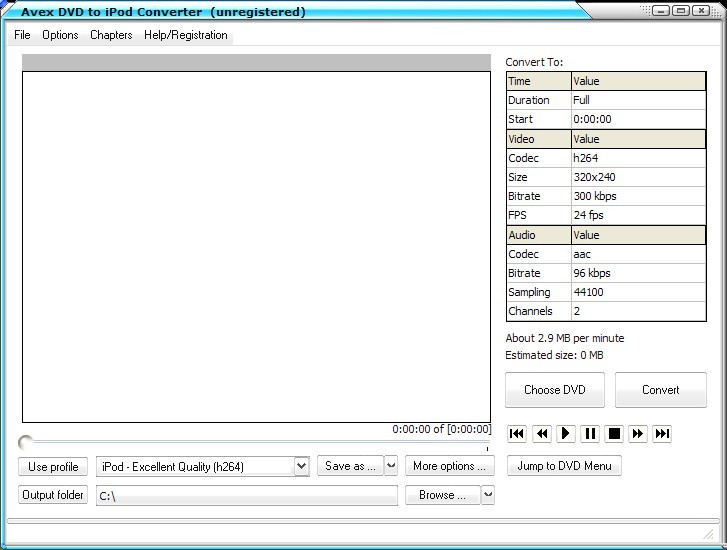This screenshot has height=550, width=727.
Task: Select the Size value 320x240
Action: (x=638, y=177)
